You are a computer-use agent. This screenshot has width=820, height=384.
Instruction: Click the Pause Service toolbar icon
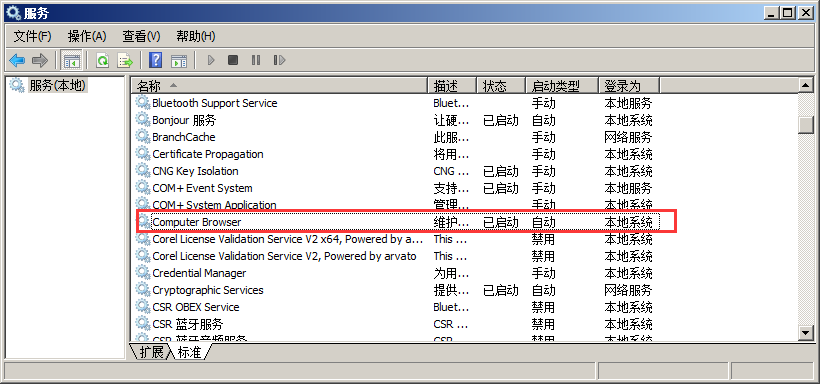click(x=256, y=60)
